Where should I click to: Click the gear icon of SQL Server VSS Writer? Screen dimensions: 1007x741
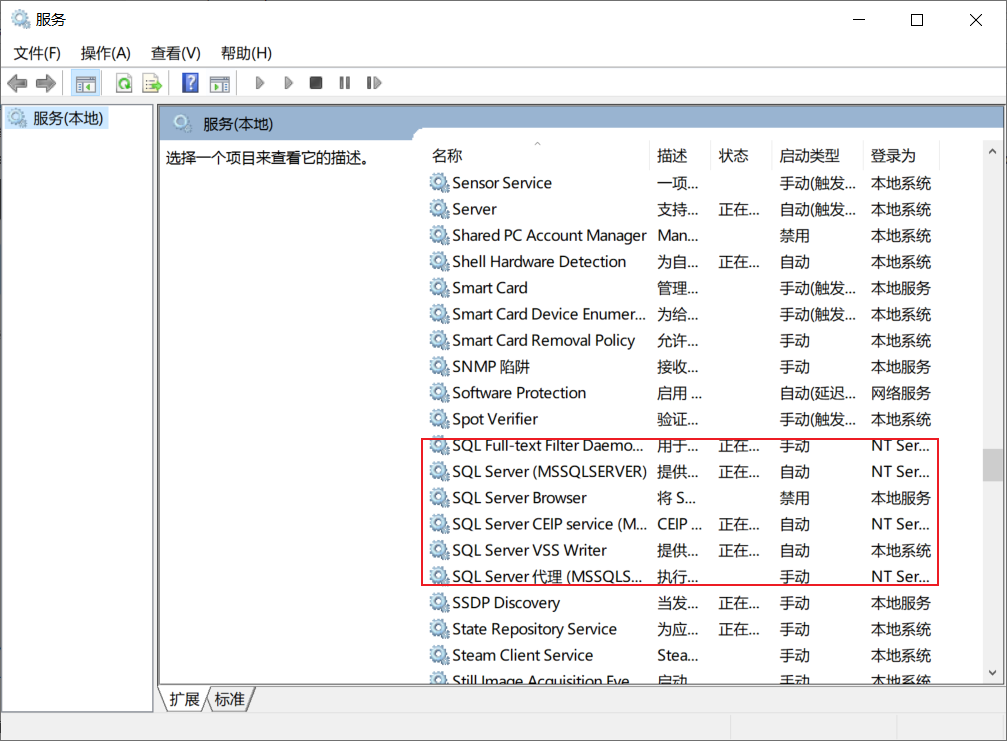[439, 550]
